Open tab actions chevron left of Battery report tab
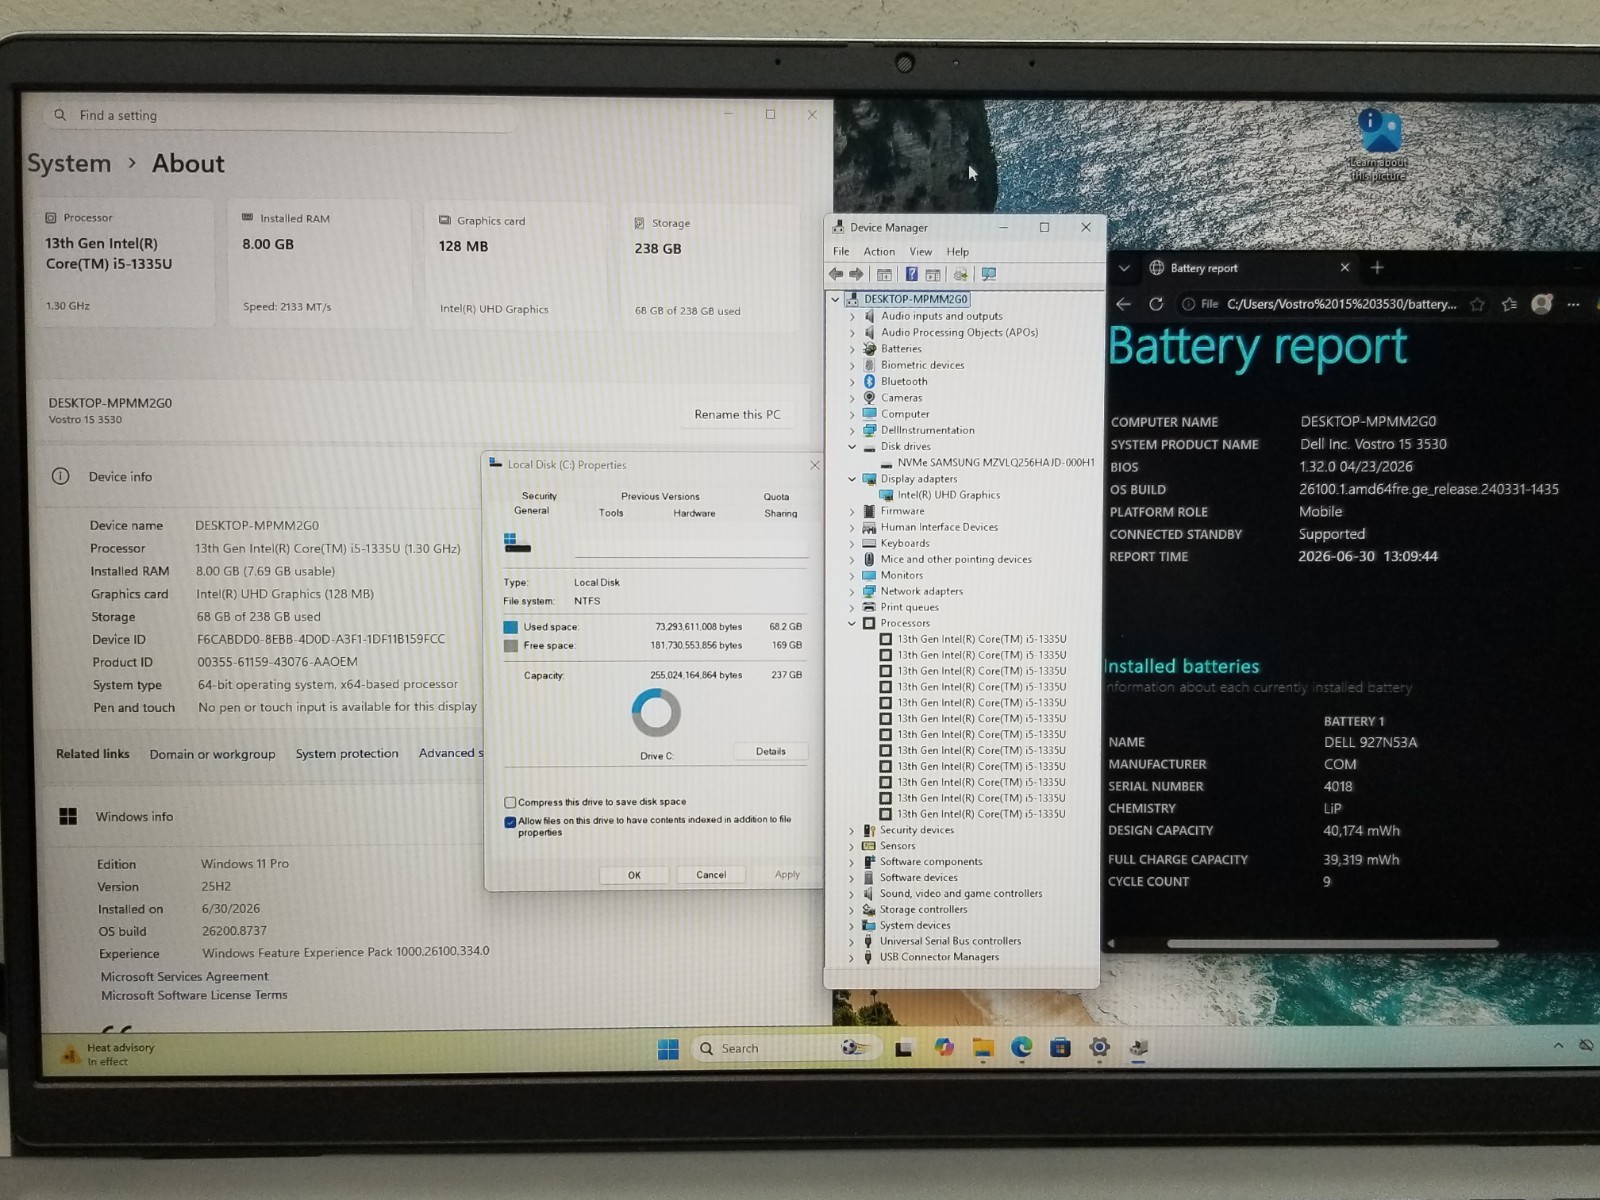Viewport: 1600px width, 1200px height. coord(1124,268)
